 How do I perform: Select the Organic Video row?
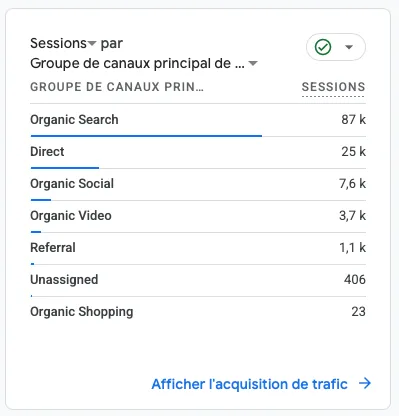(x=198, y=216)
